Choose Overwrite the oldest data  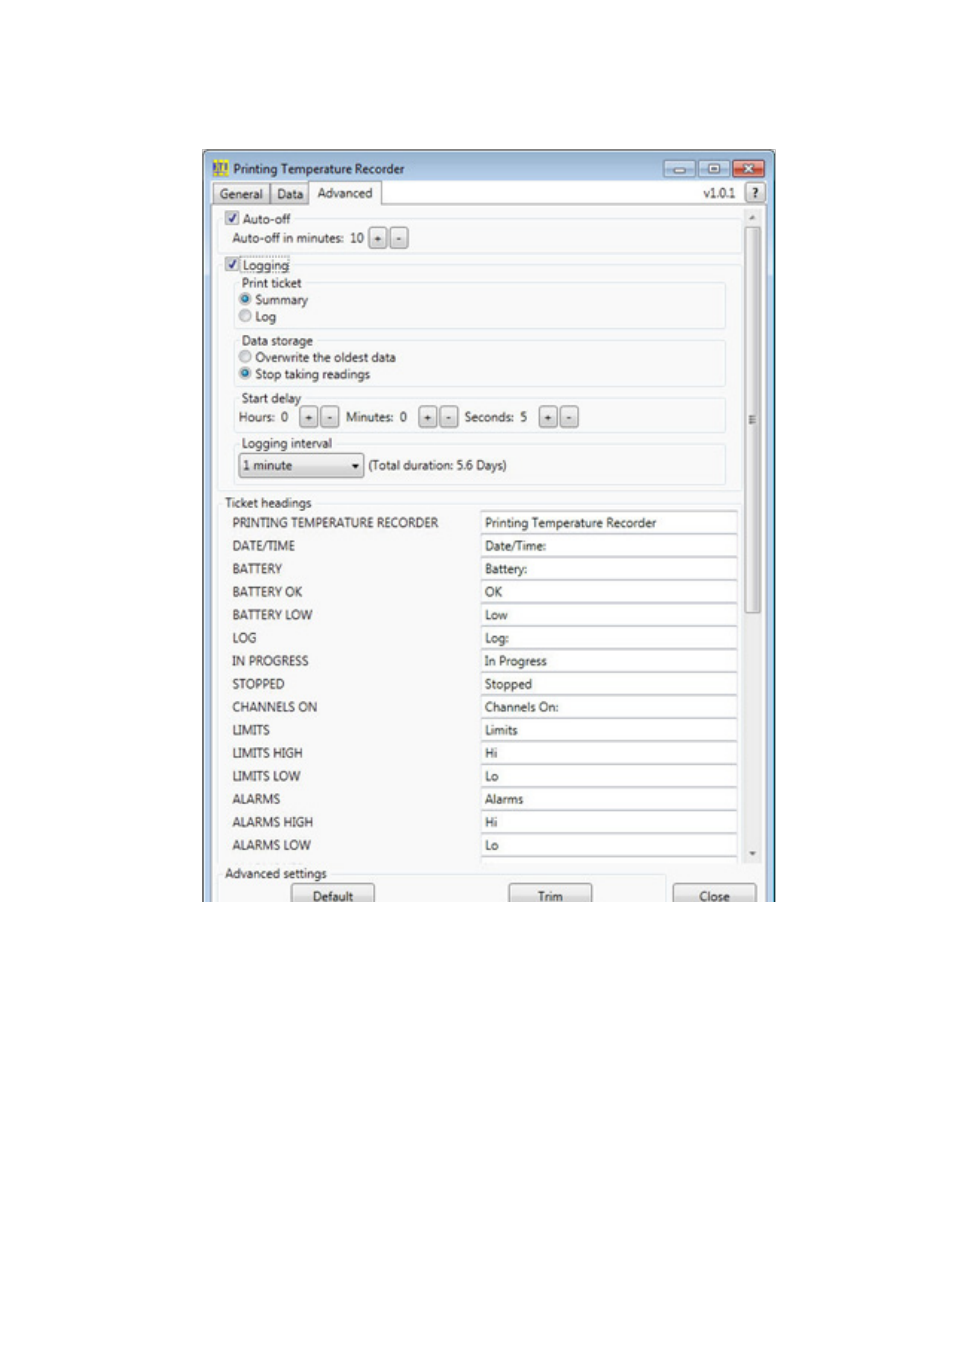(245, 356)
